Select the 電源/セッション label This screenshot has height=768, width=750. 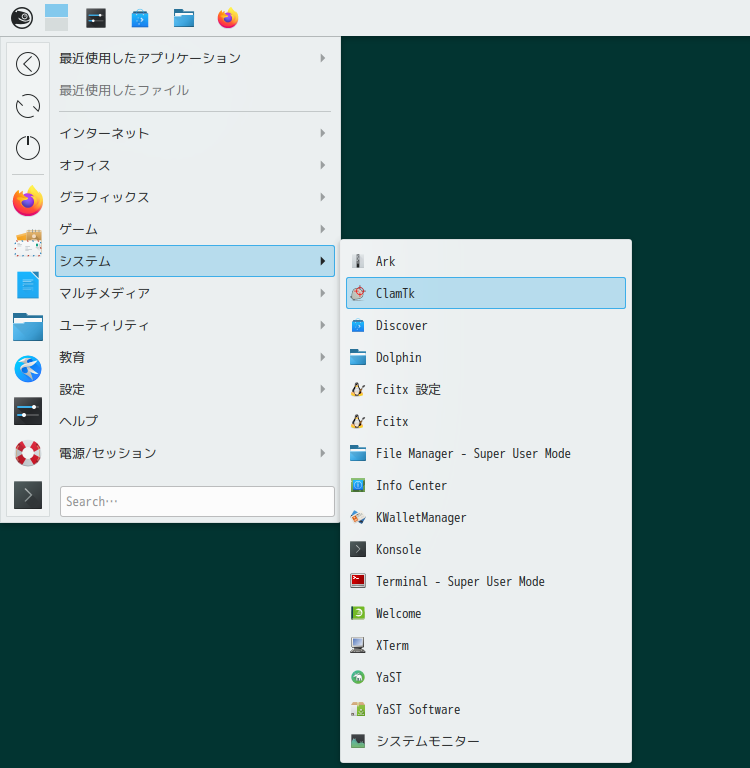[x=108, y=453]
